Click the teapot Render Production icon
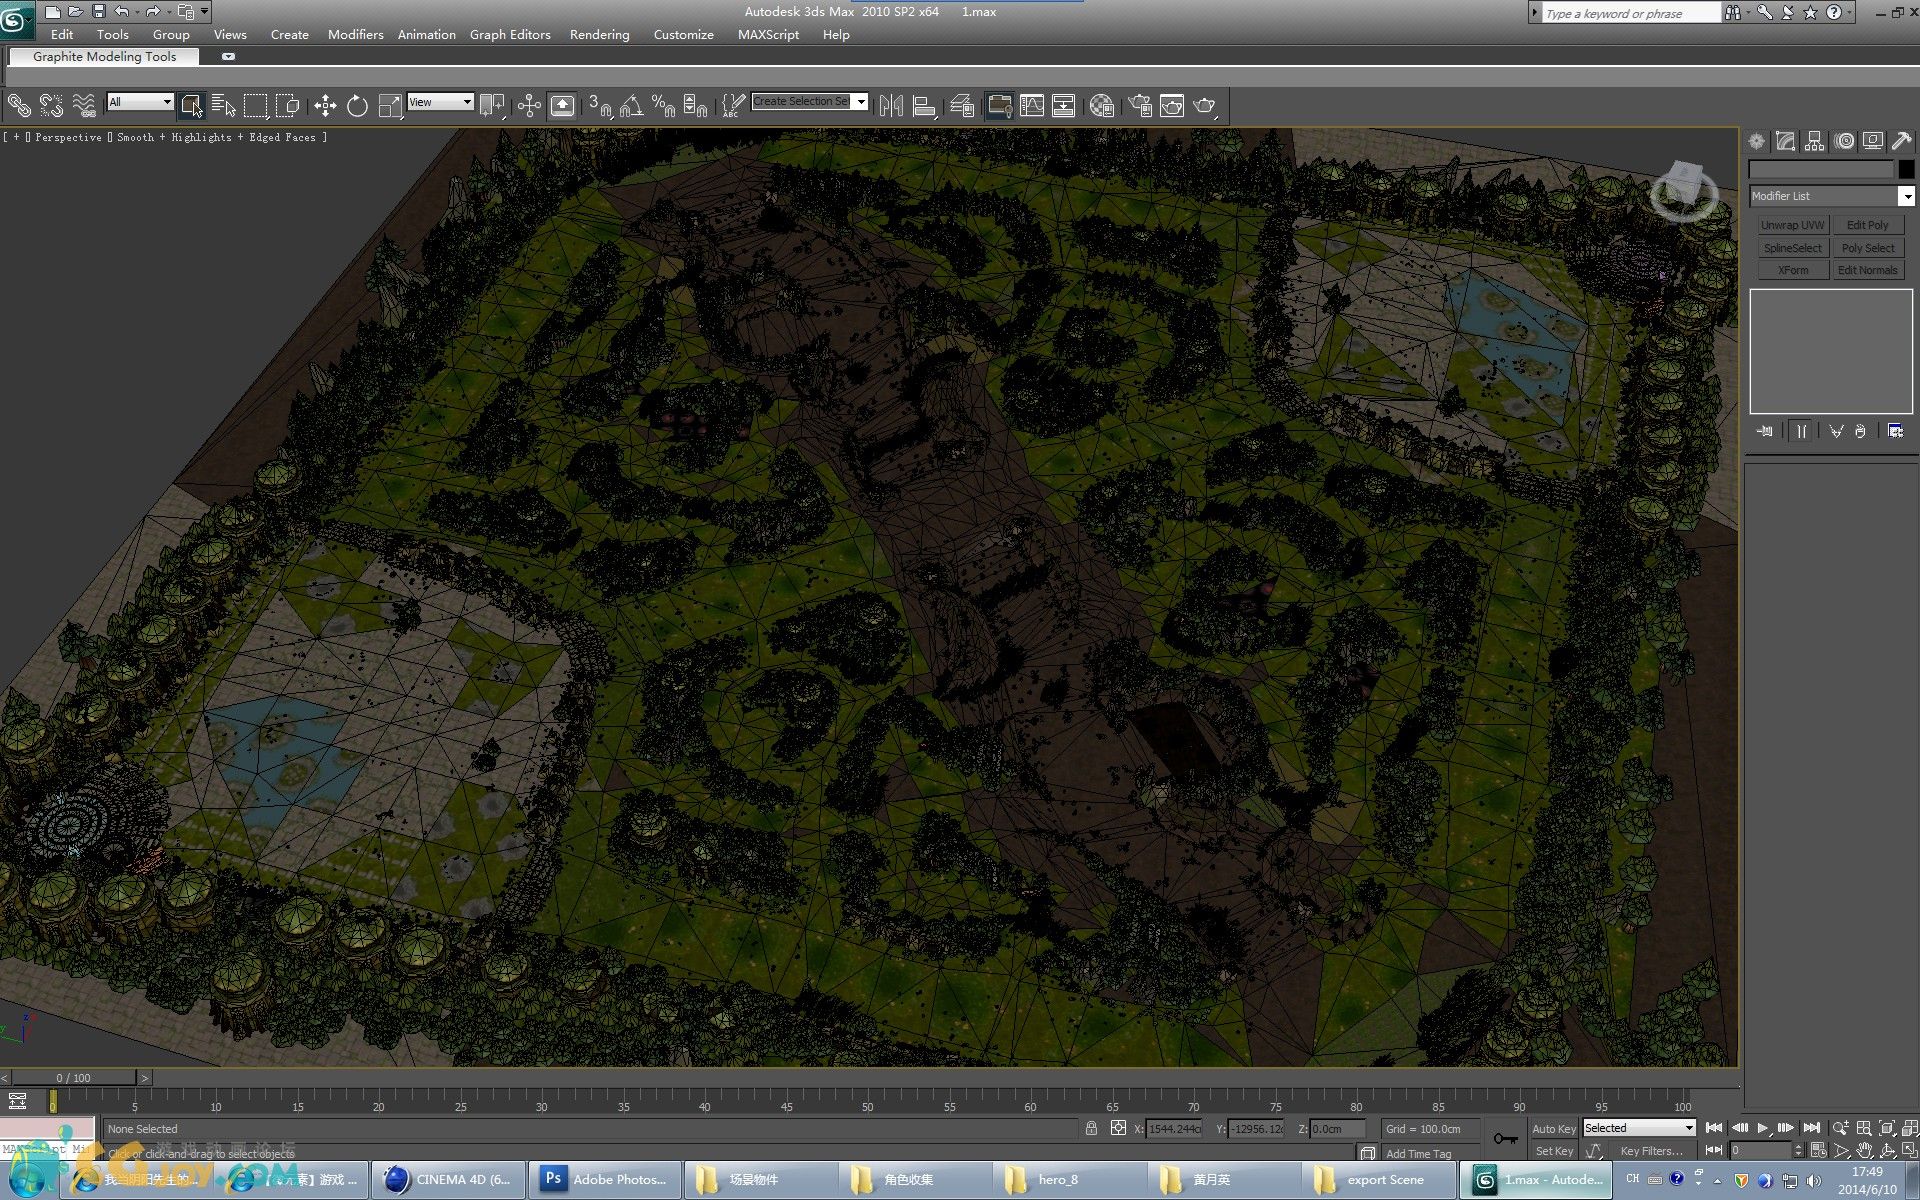The image size is (1920, 1200). [x=1205, y=105]
